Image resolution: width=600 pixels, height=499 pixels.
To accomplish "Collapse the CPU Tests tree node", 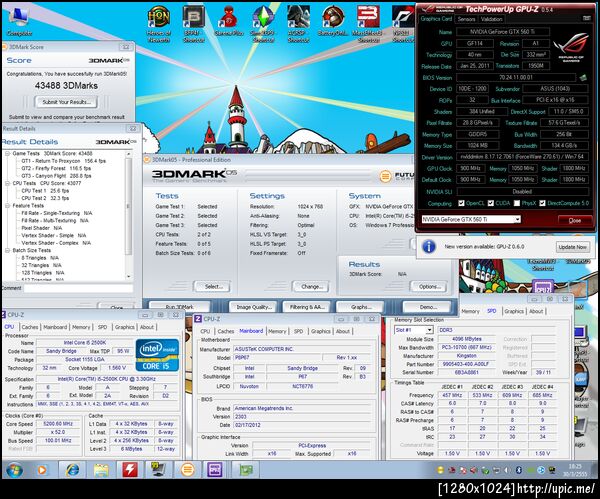I will [7, 183].
